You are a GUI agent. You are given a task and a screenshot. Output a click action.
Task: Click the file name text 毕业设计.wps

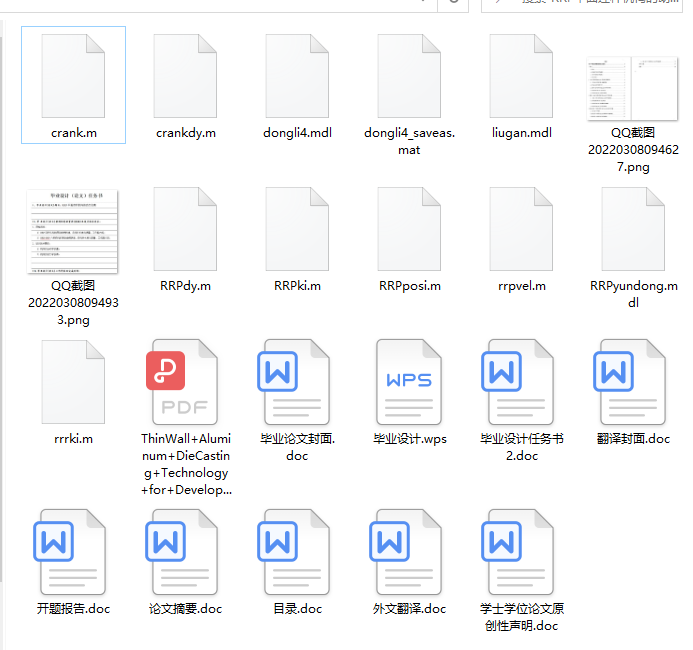click(x=410, y=439)
